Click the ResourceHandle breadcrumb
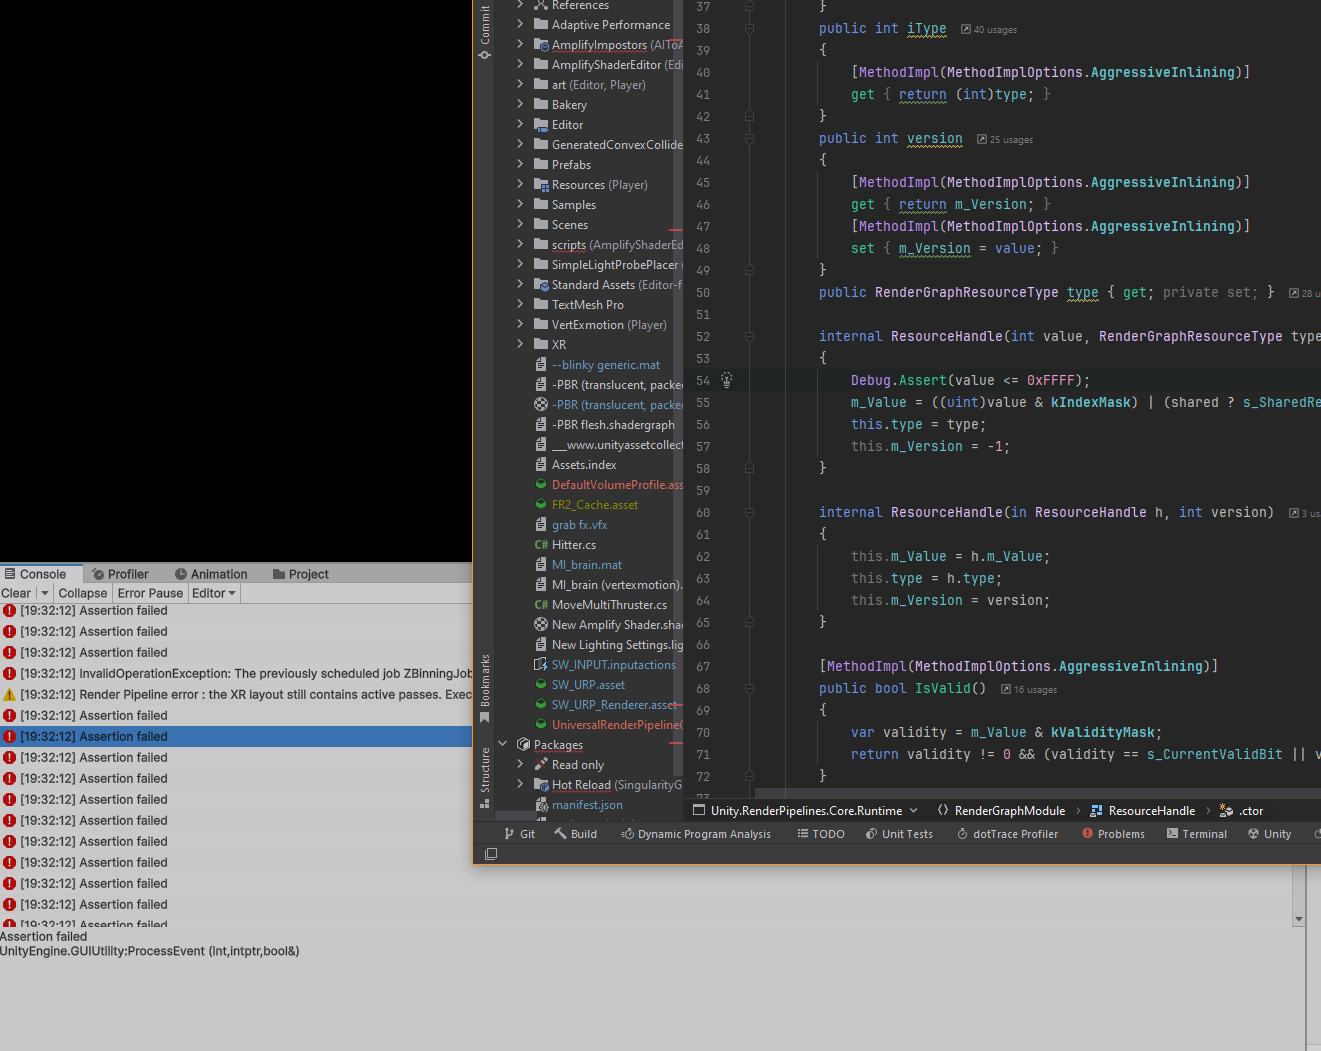Viewport: 1321px width, 1051px height. tap(1150, 810)
